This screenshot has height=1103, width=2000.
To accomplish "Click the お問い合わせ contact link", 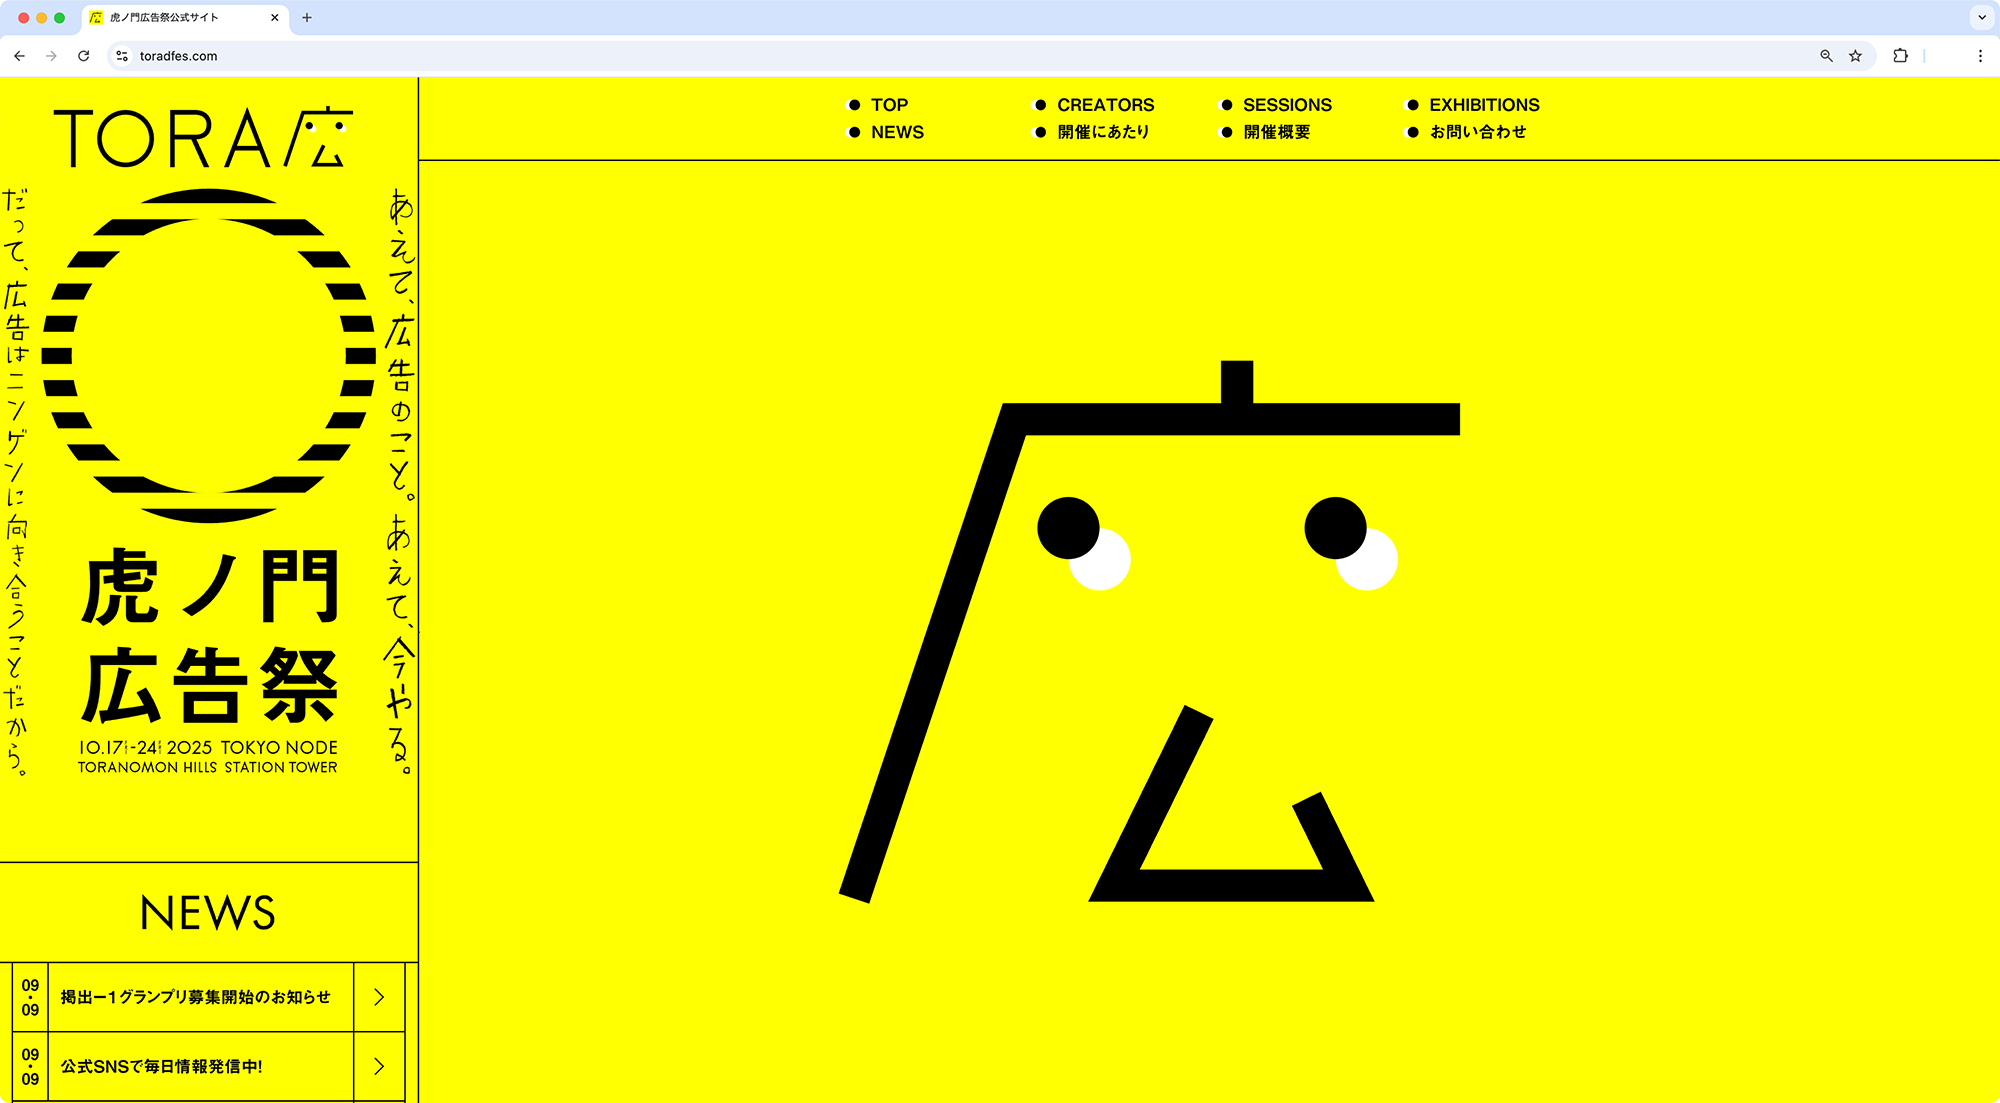I will coord(1477,132).
